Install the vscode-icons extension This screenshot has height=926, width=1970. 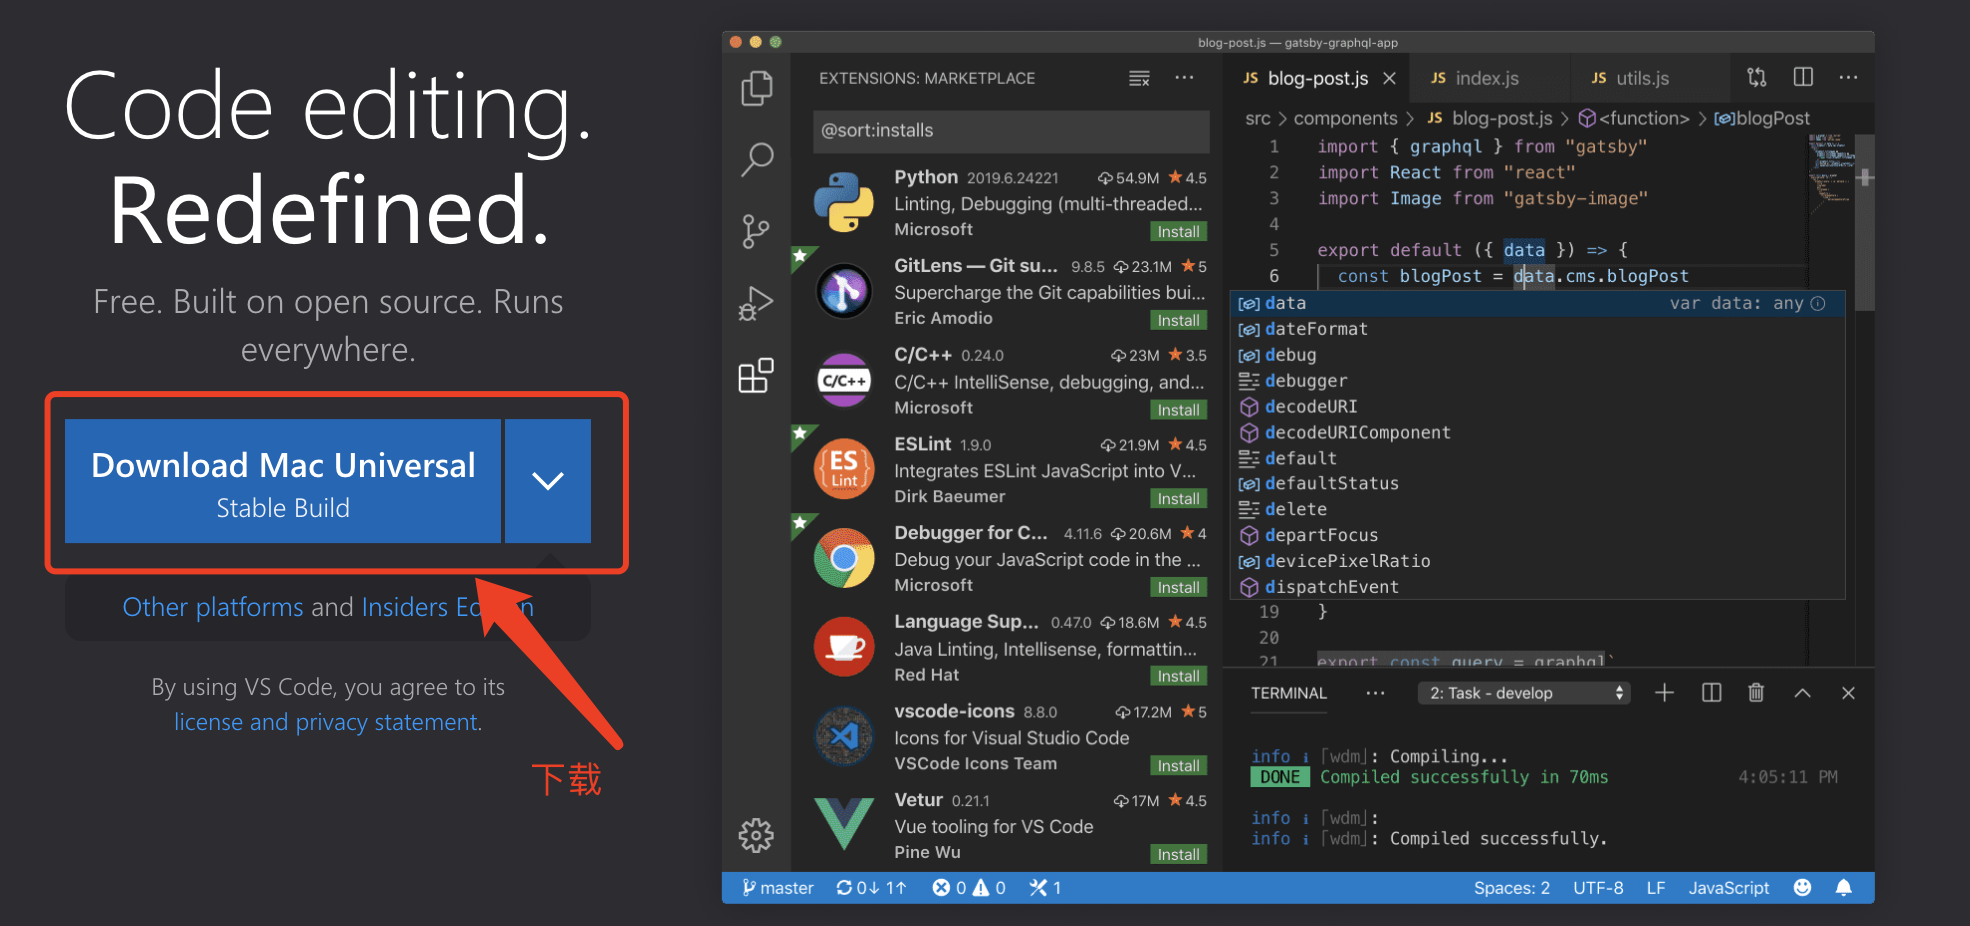coord(1178,765)
